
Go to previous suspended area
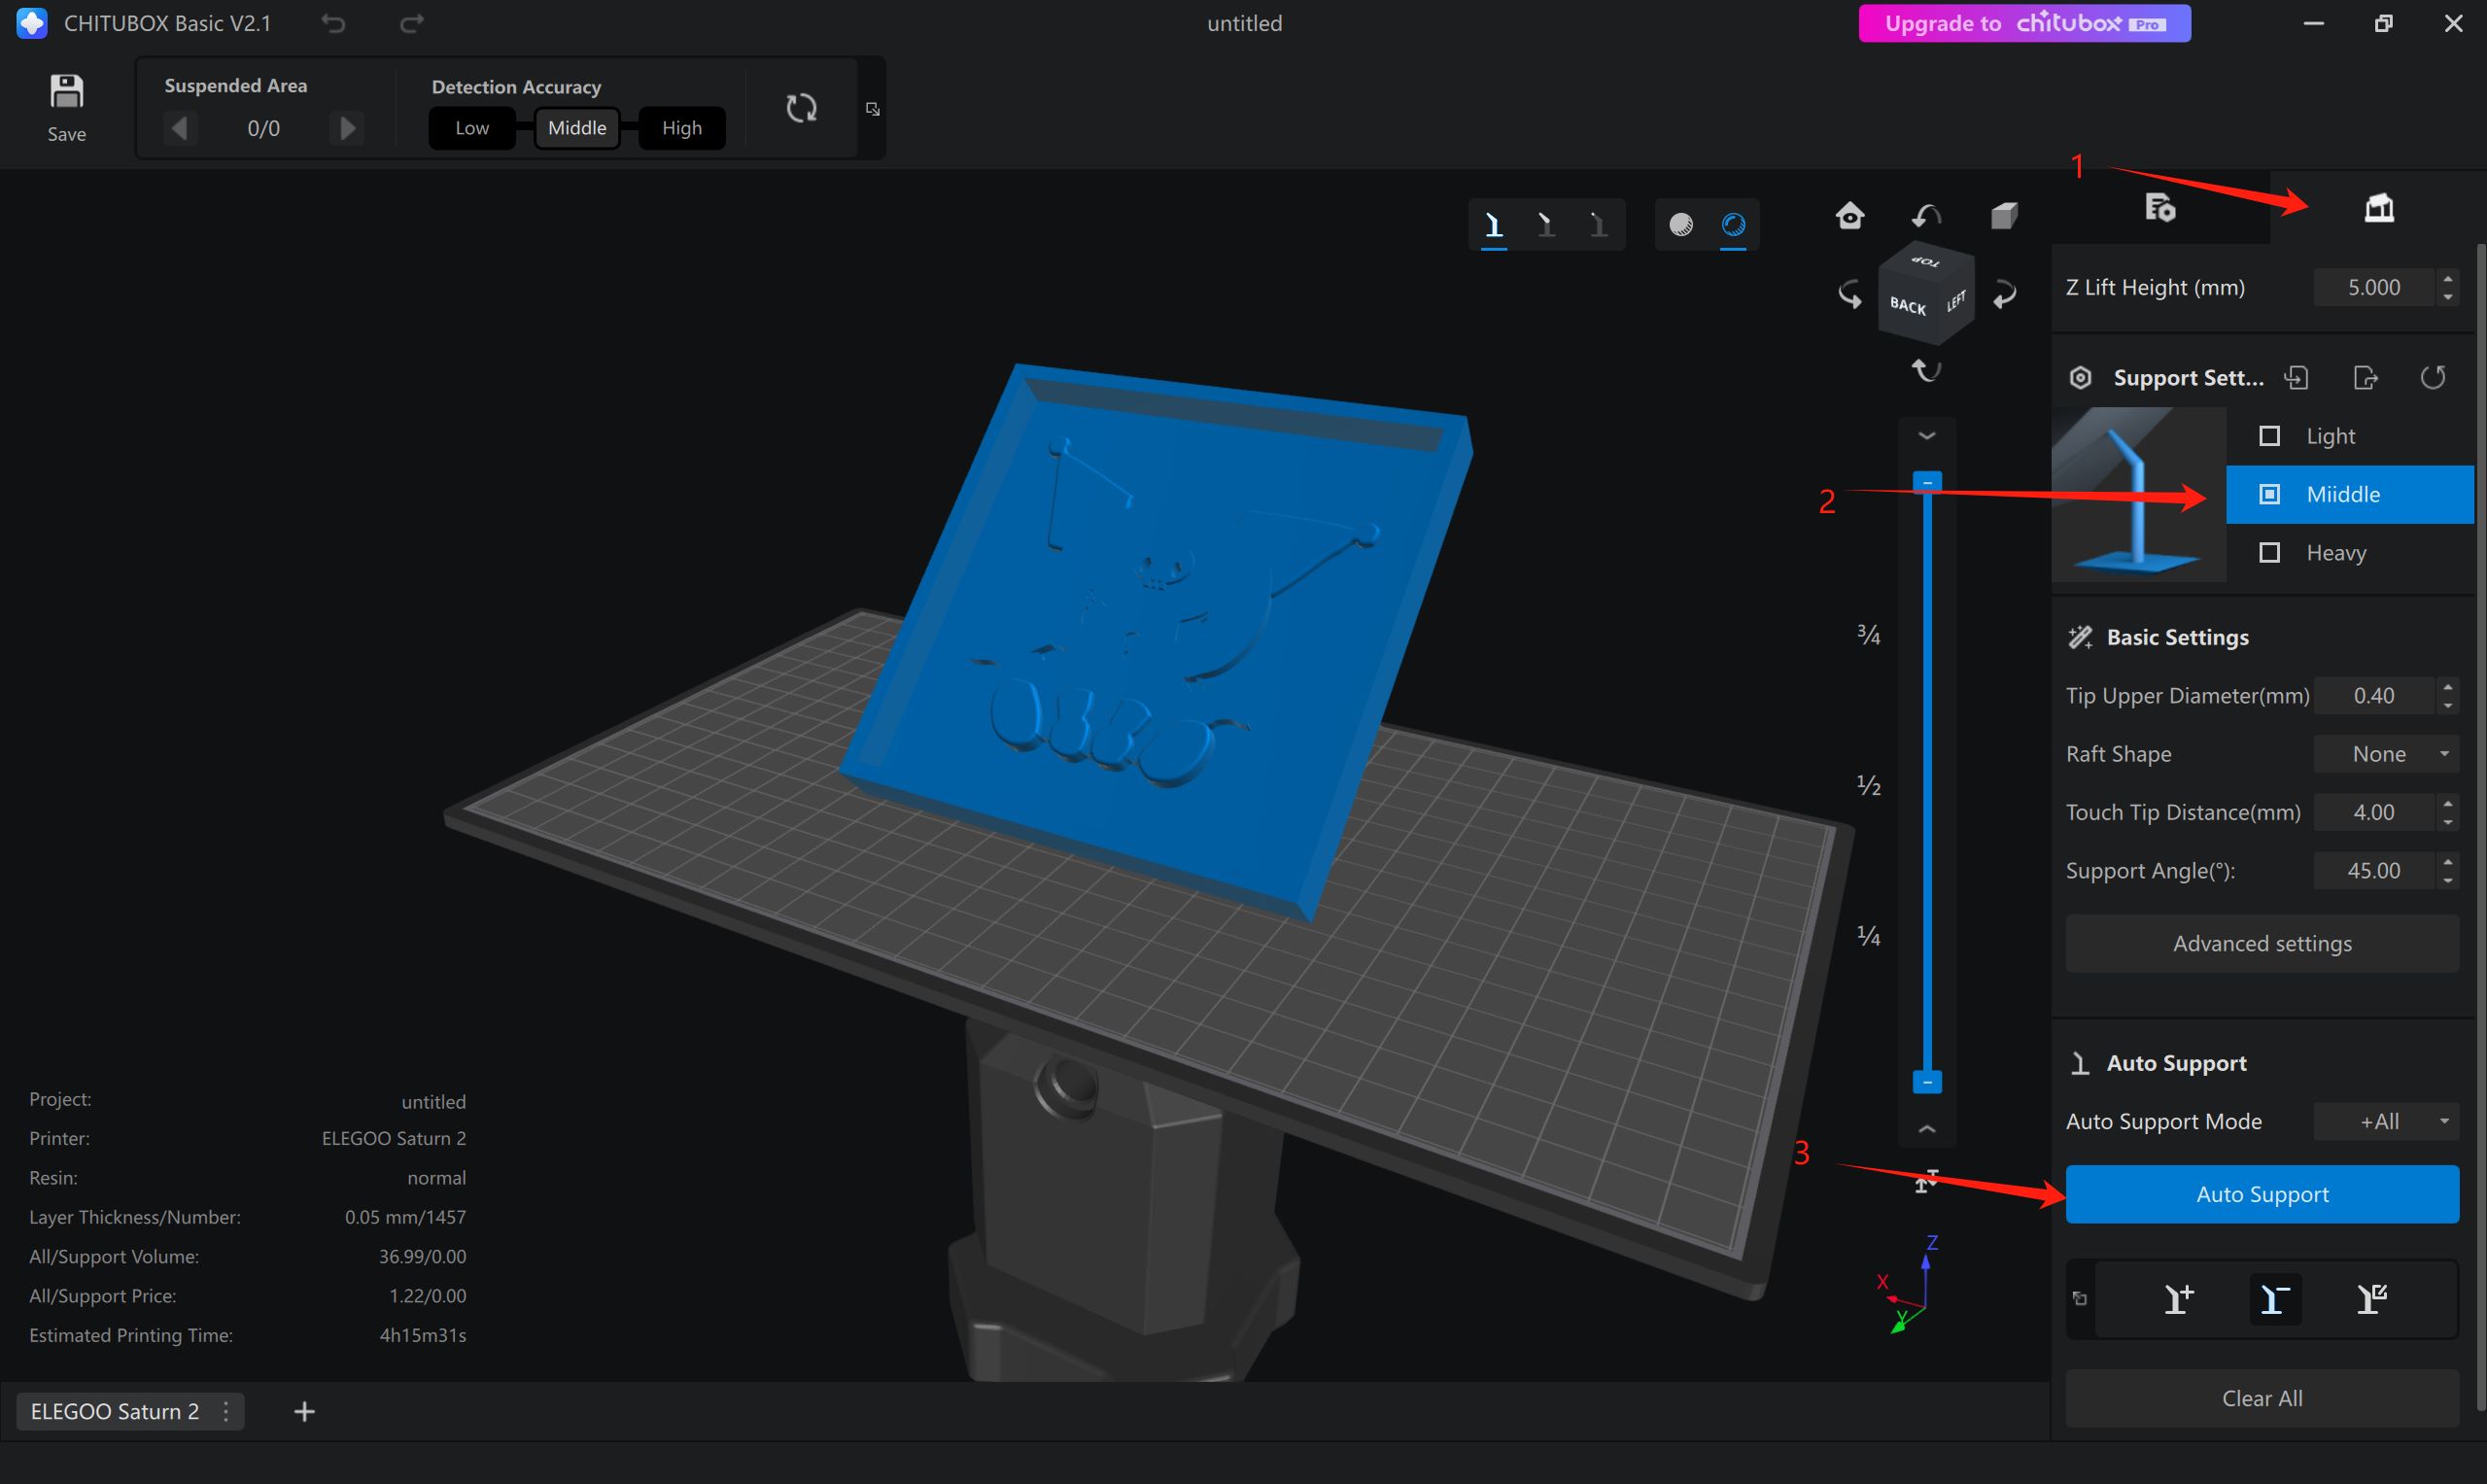coord(180,128)
